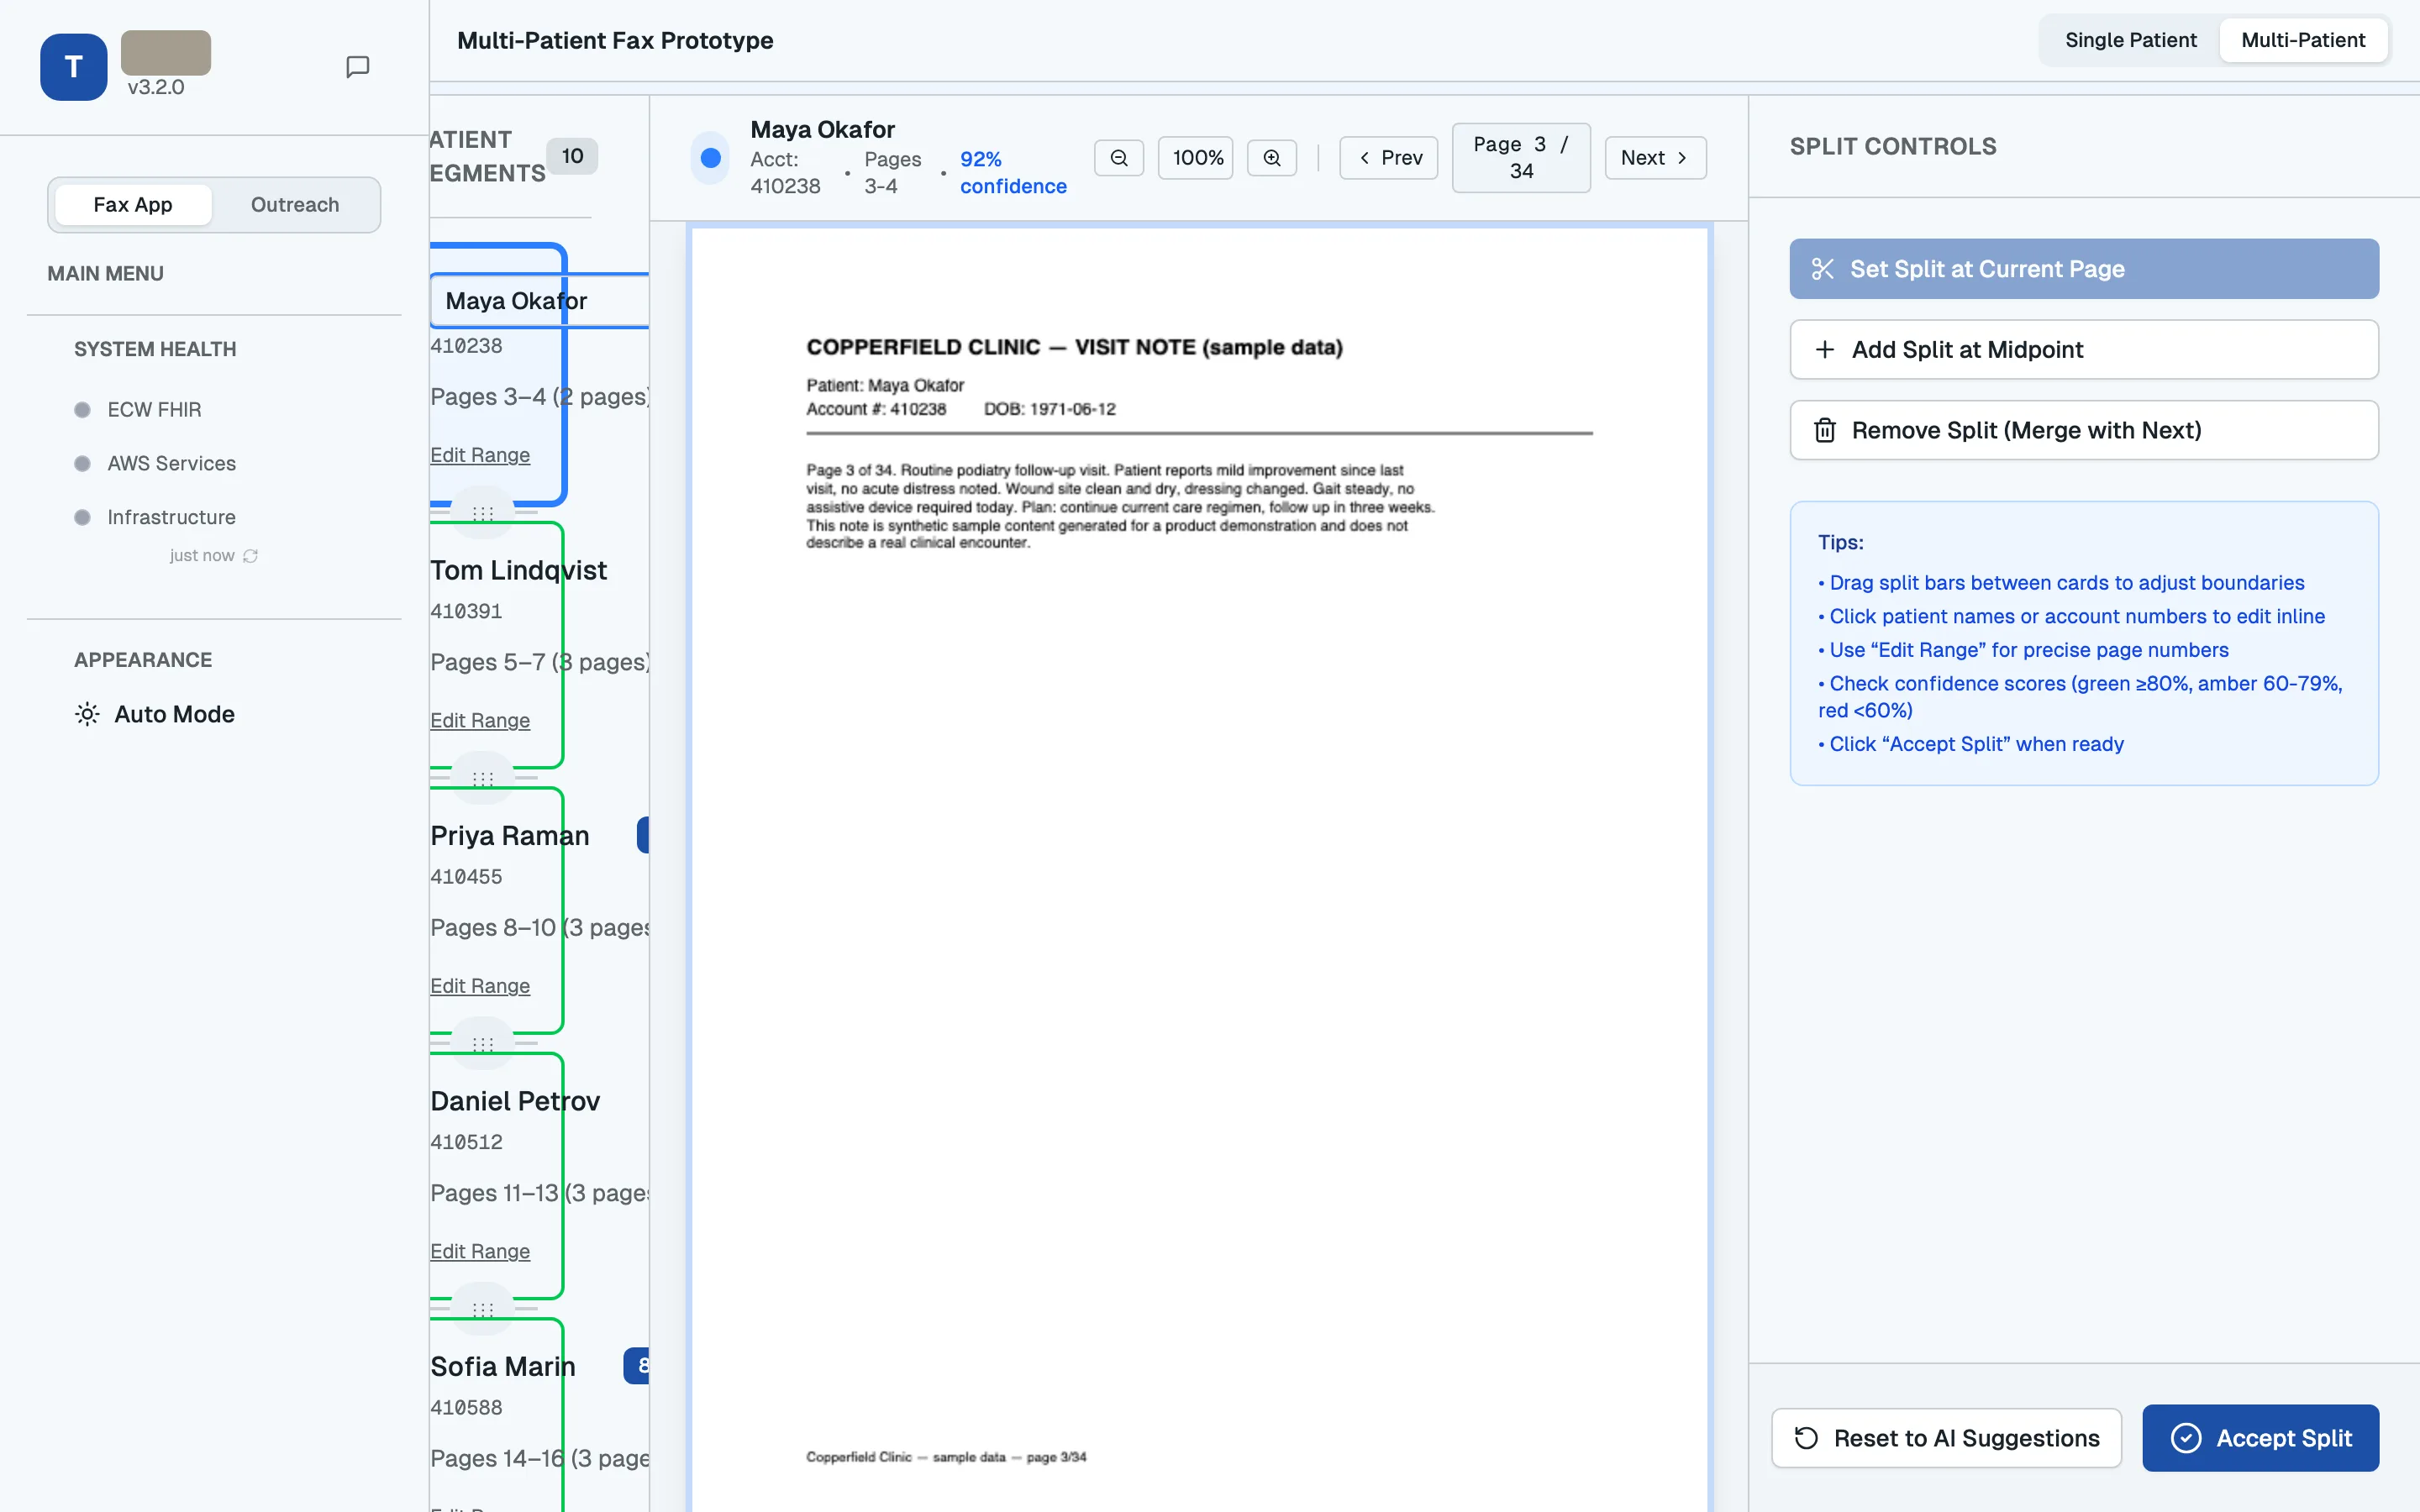The height and width of the screenshot is (1512, 2420).
Task: Click Edit Range under Maya Okafor
Action: click(480, 455)
